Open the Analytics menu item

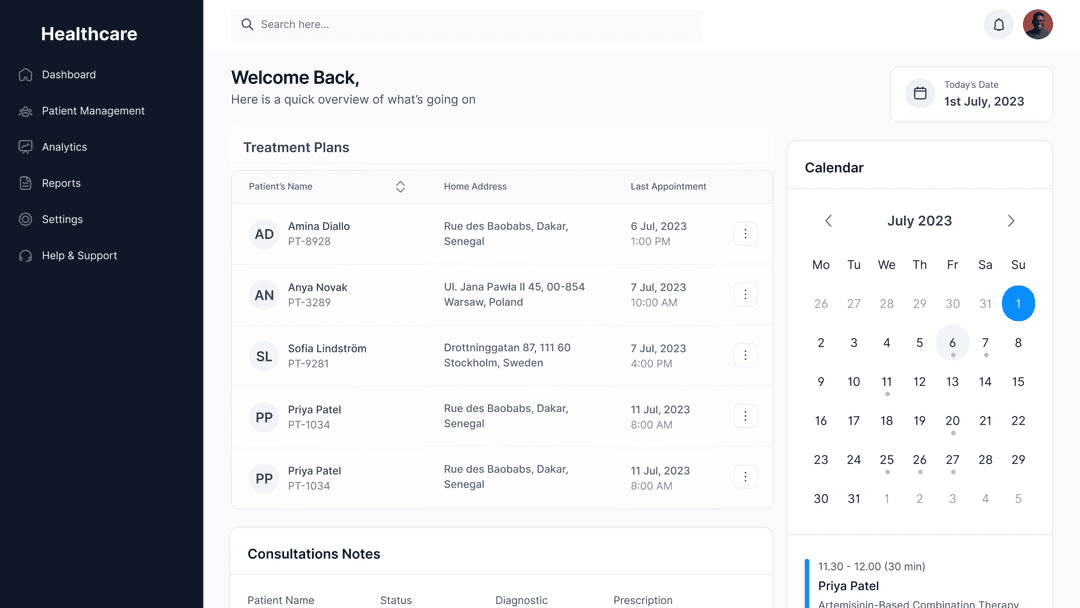click(x=64, y=147)
